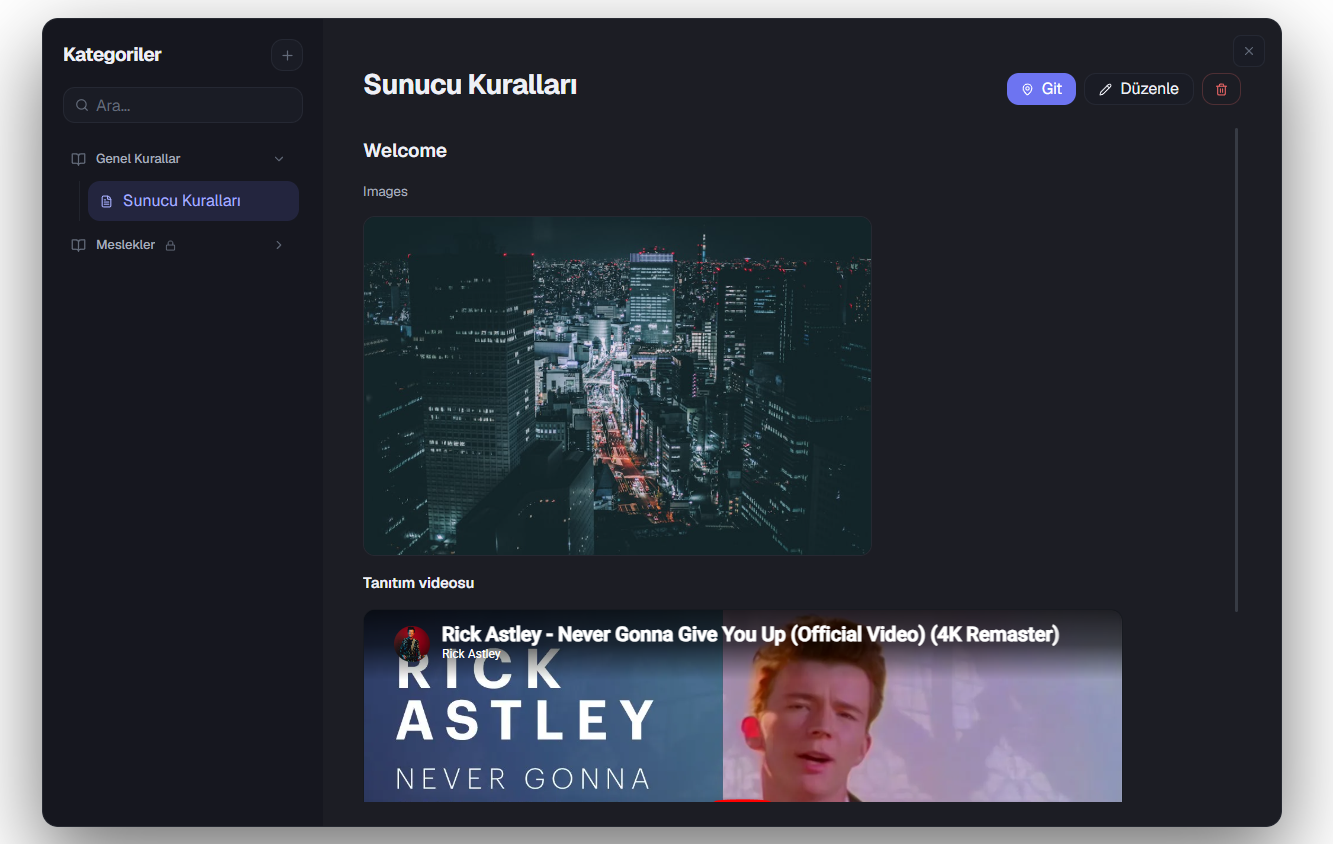Click Rick Astley channel avatar
Screen dimensions: 1333x844
point(411,644)
